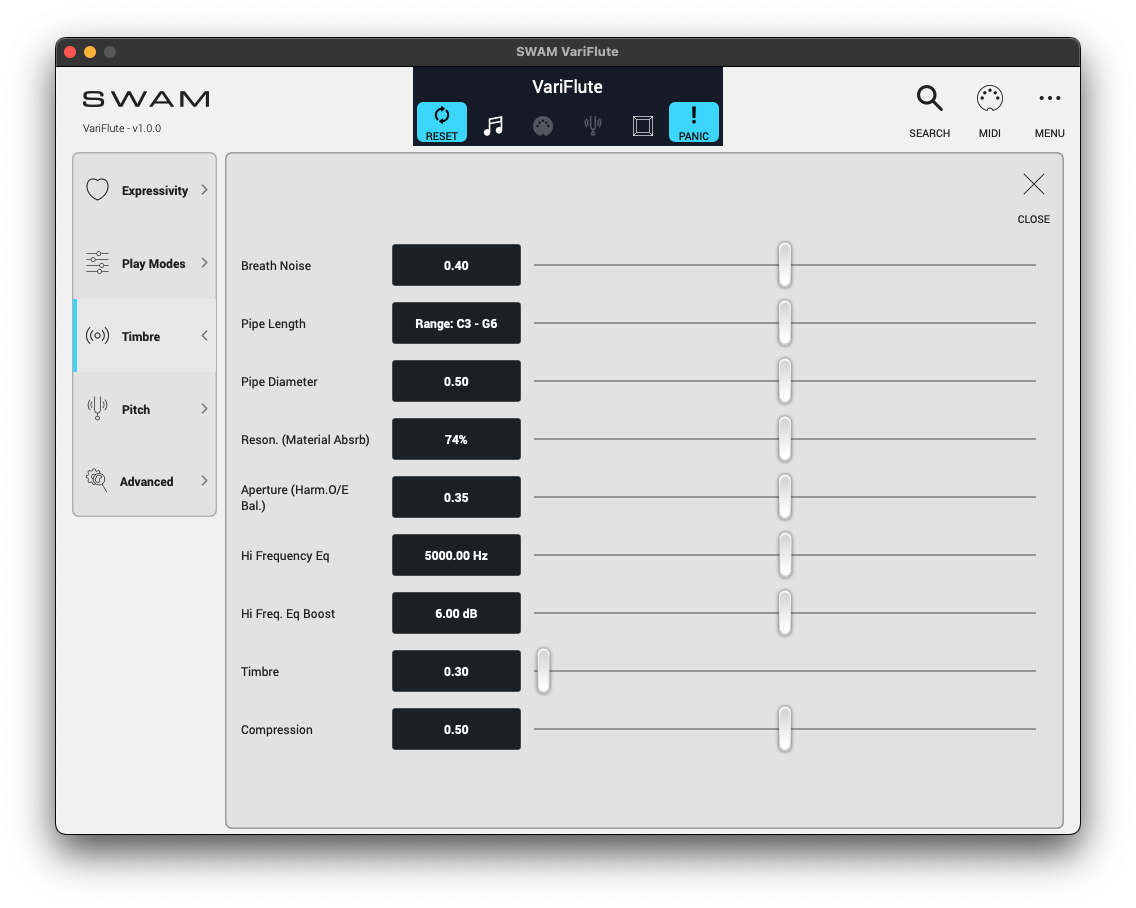Open the three-dot MENU
Viewport: 1136px width, 908px height.
1049,112
